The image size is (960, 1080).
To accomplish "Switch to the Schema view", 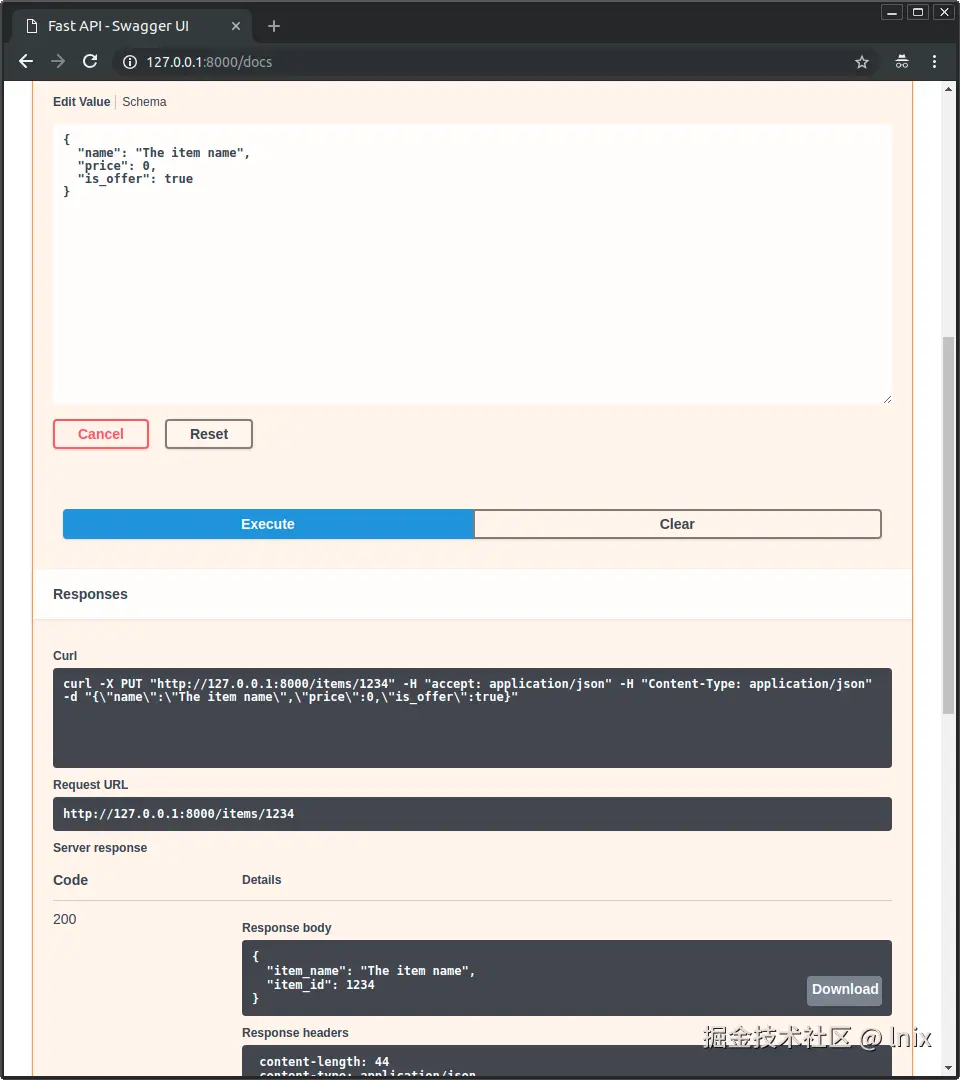I will point(144,101).
